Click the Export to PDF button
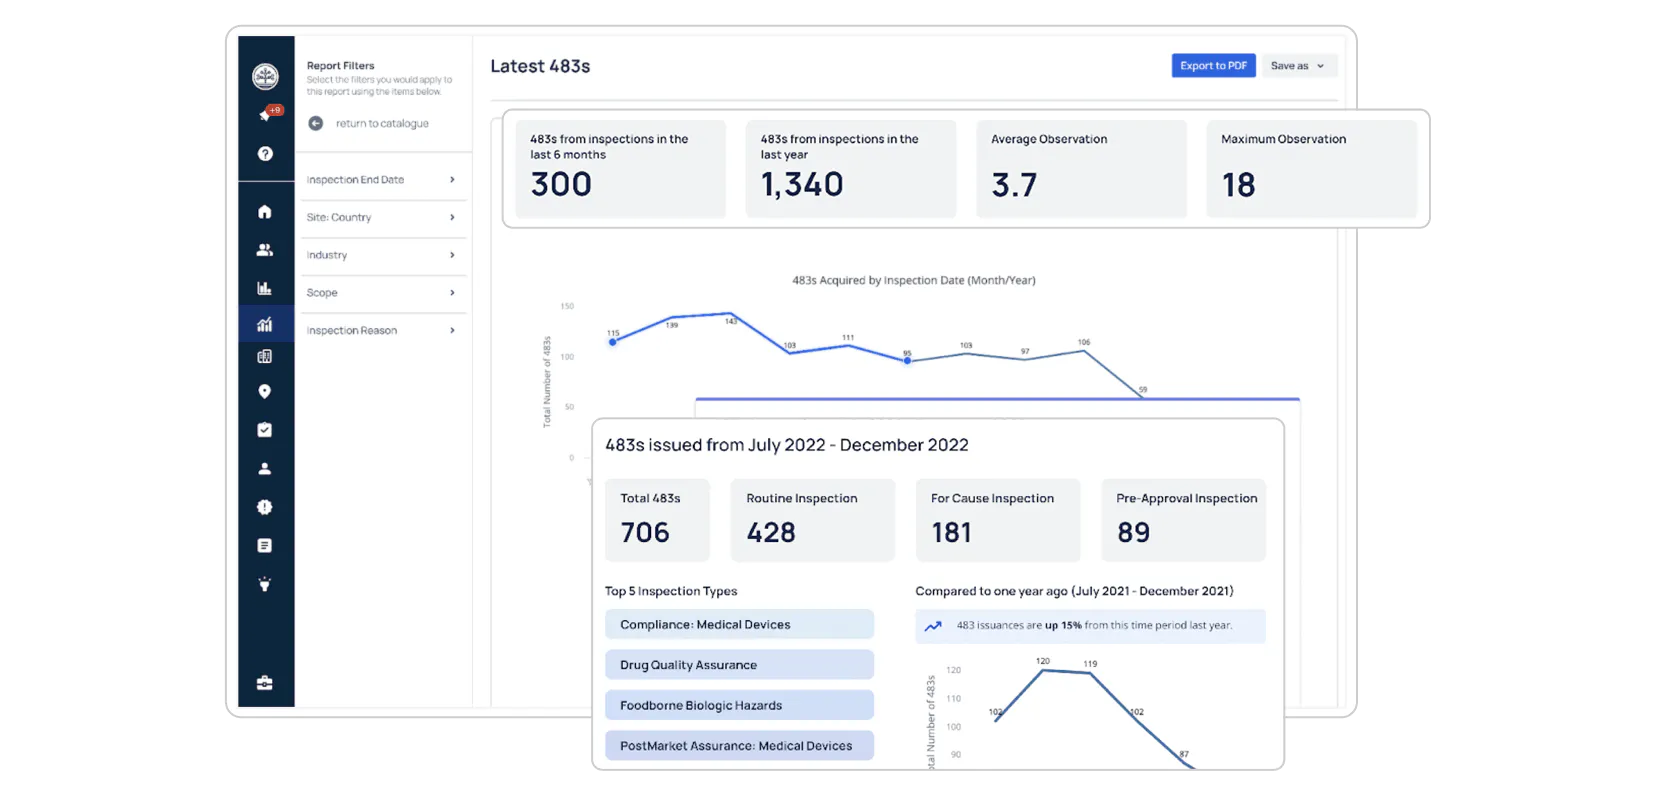The height and width of the screenshot is (794, 1654). [1213, 66]
